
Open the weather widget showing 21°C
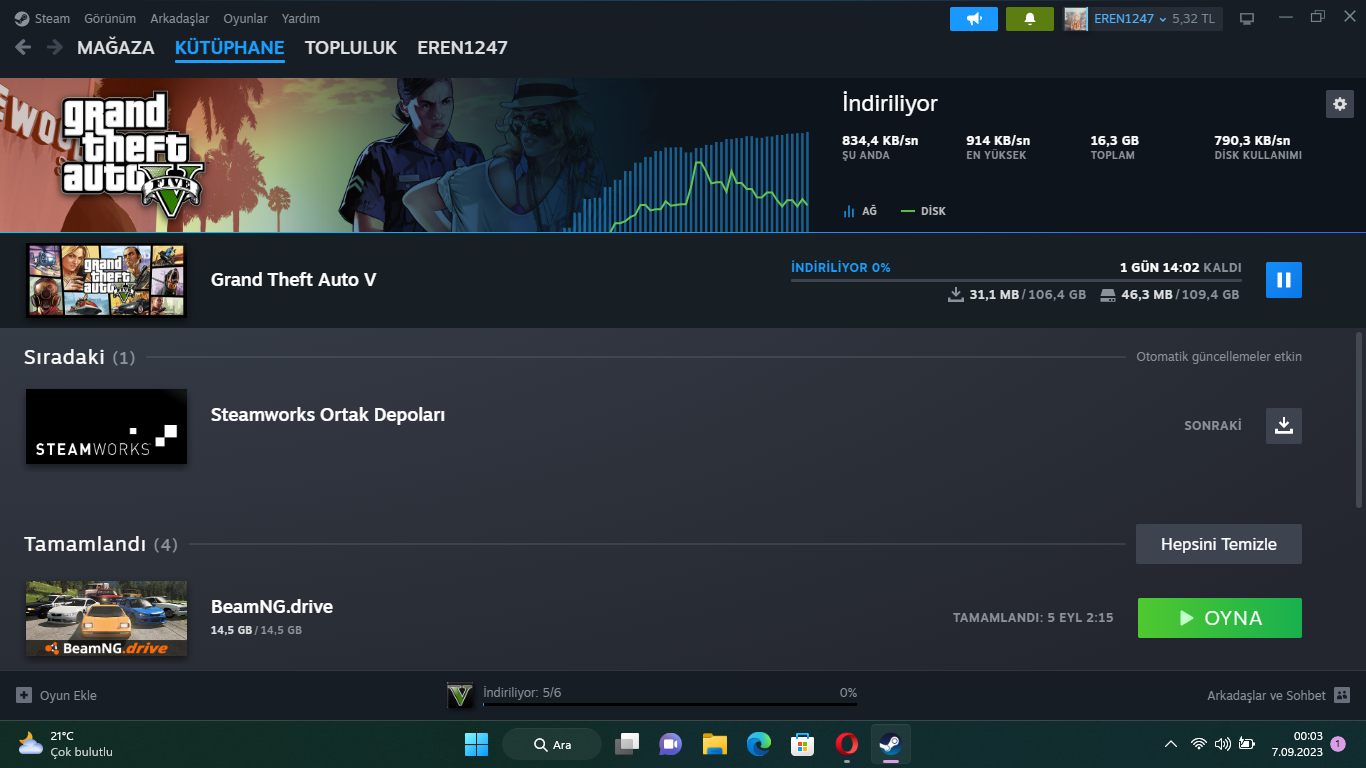(x=66, y=744)
